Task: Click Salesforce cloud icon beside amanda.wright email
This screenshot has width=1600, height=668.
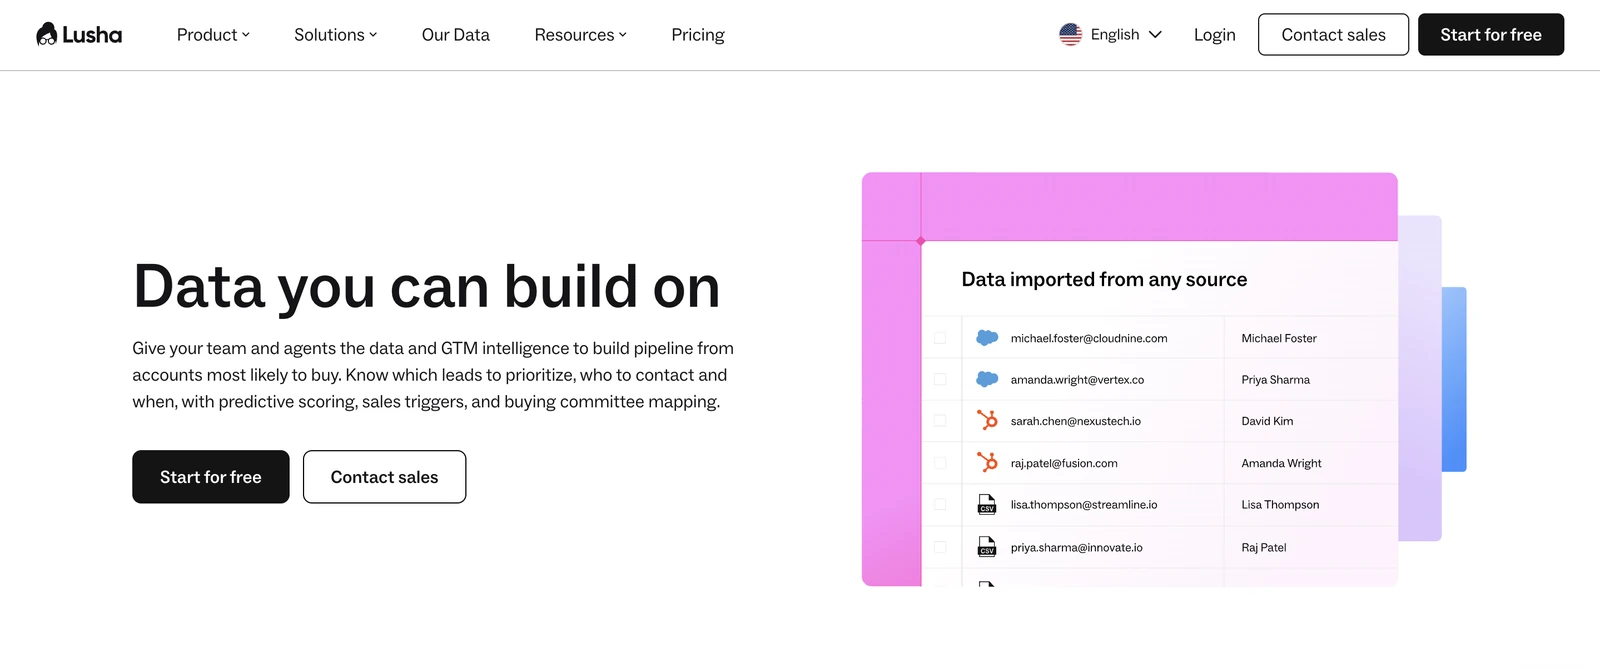Action: (x=987, y=379)
